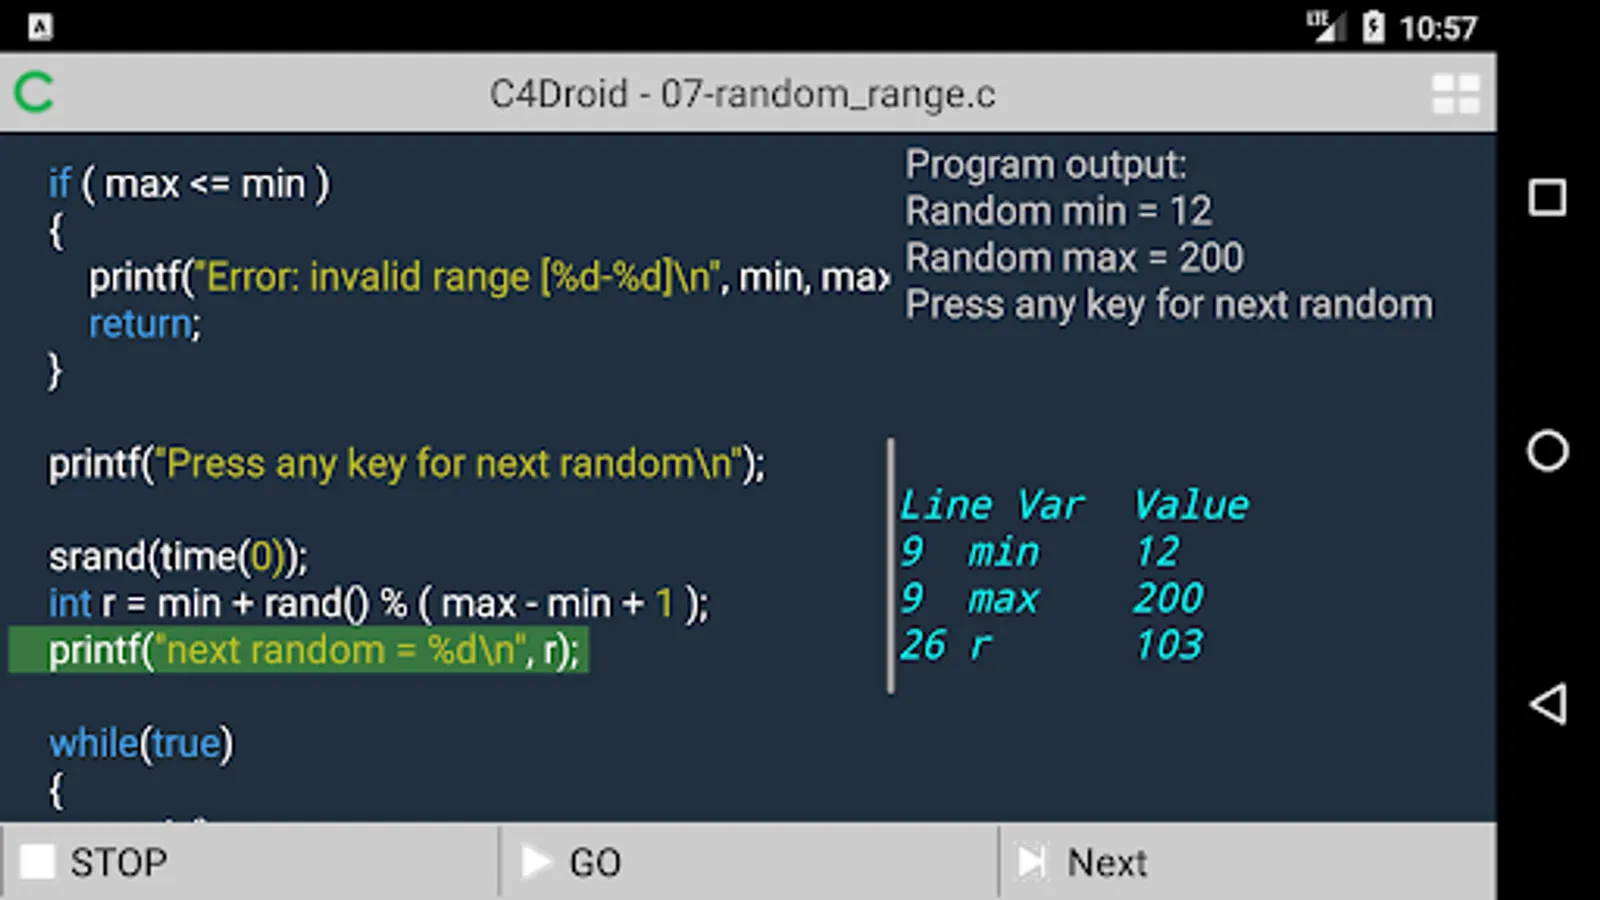Stop the debugging session

coord(249,862)
